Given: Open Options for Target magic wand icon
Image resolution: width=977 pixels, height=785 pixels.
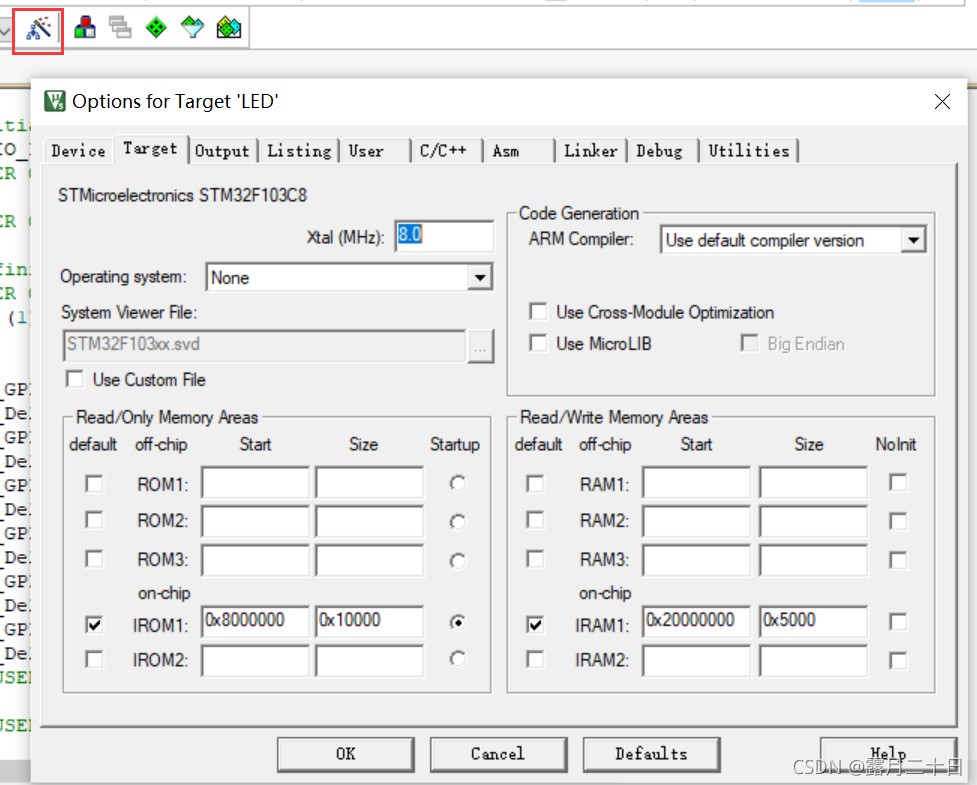Looking at the screenshot, I should point(39,29).
